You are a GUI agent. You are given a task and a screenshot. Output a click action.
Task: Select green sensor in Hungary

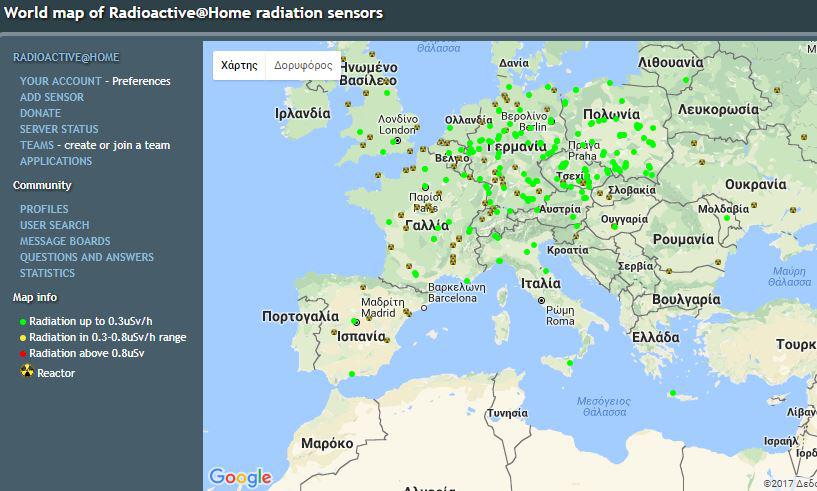tap(615, 227)
